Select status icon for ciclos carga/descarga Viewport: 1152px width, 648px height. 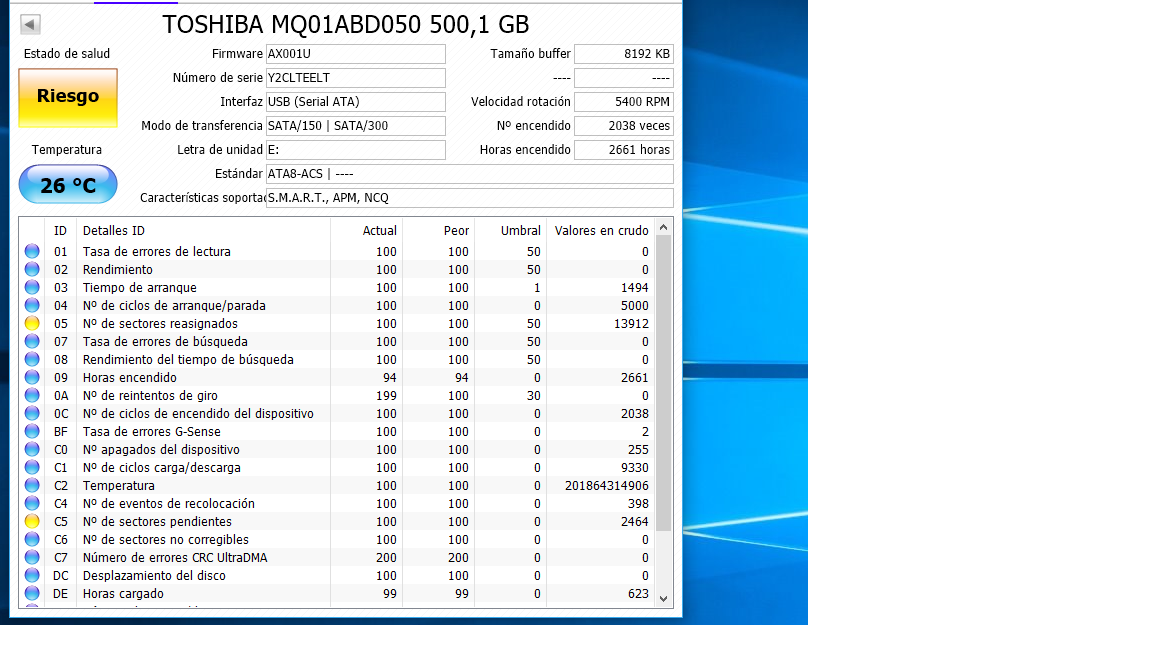point(32,467)
